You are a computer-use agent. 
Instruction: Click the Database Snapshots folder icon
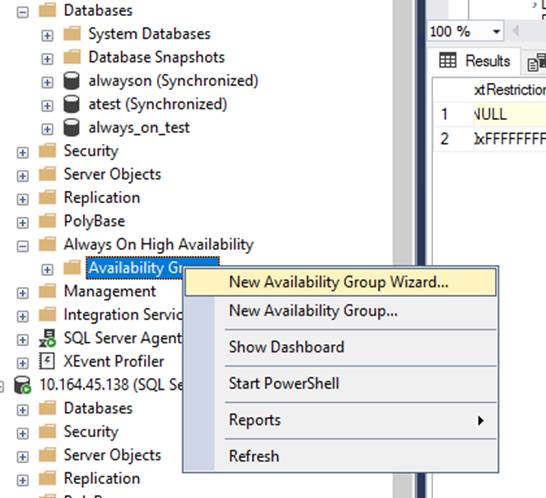(72, 57)
